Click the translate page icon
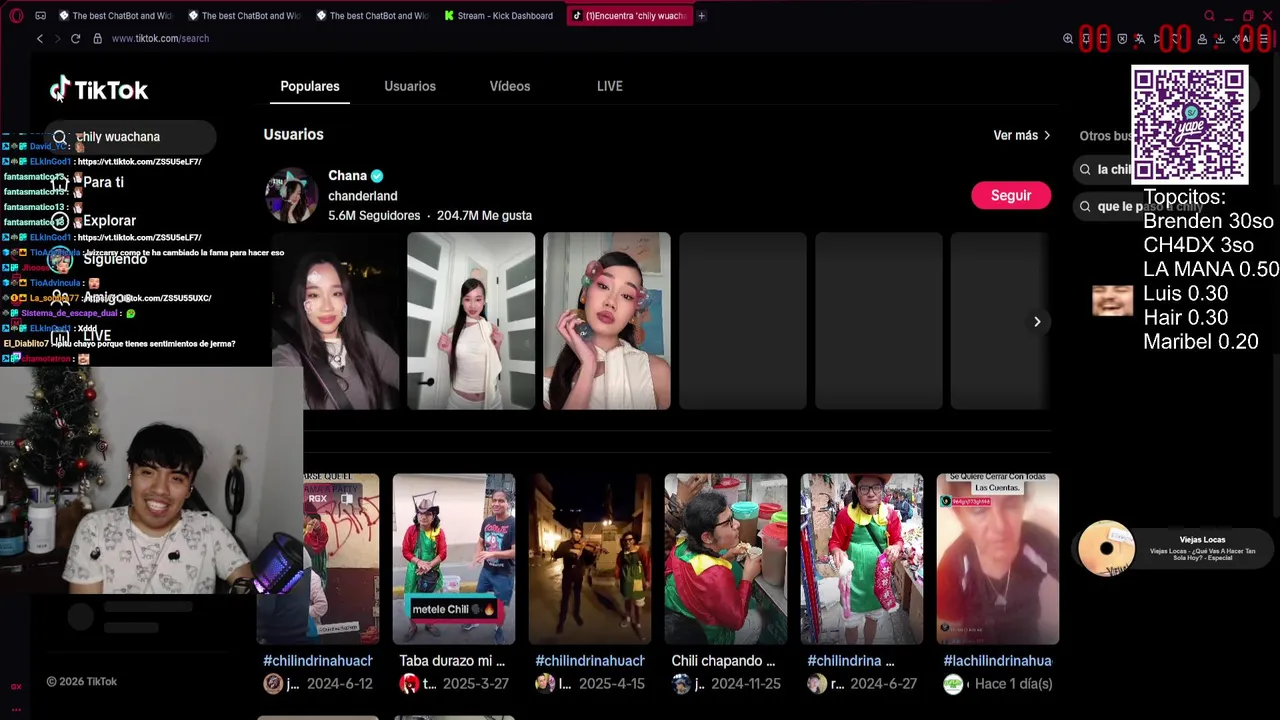This screenshot has width=1280, height=720. (x=1139, y=39)
